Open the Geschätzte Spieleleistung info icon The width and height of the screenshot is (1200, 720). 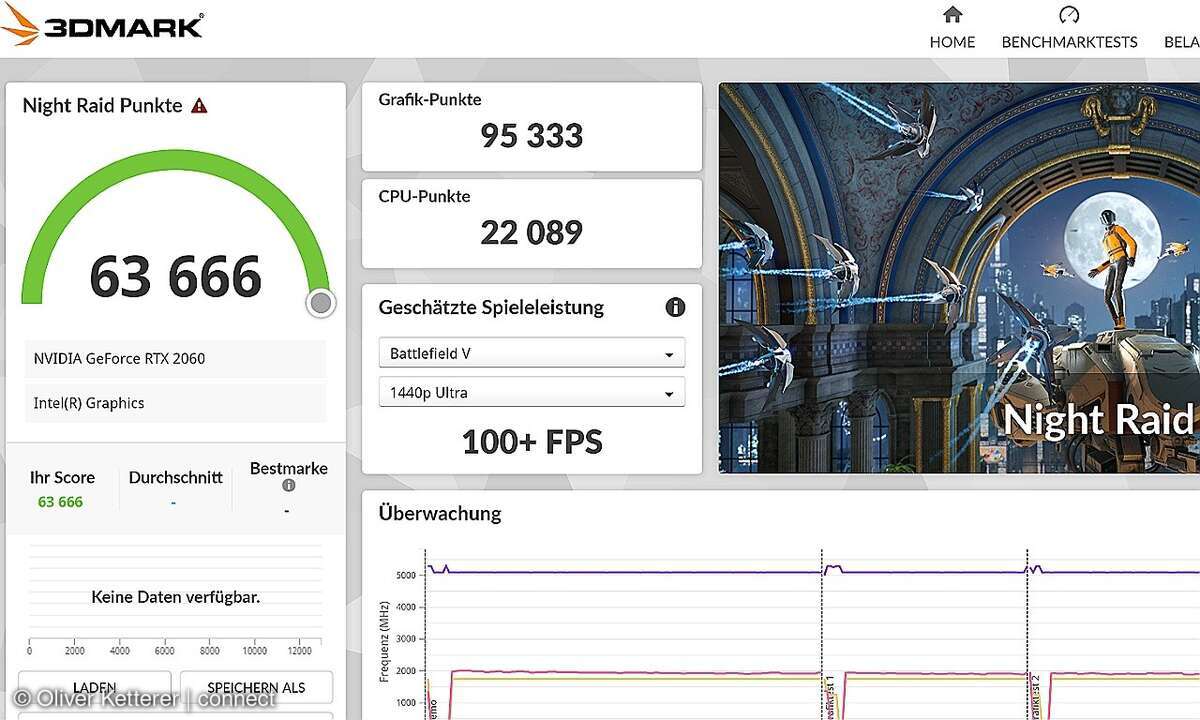[x=675, y=307]
